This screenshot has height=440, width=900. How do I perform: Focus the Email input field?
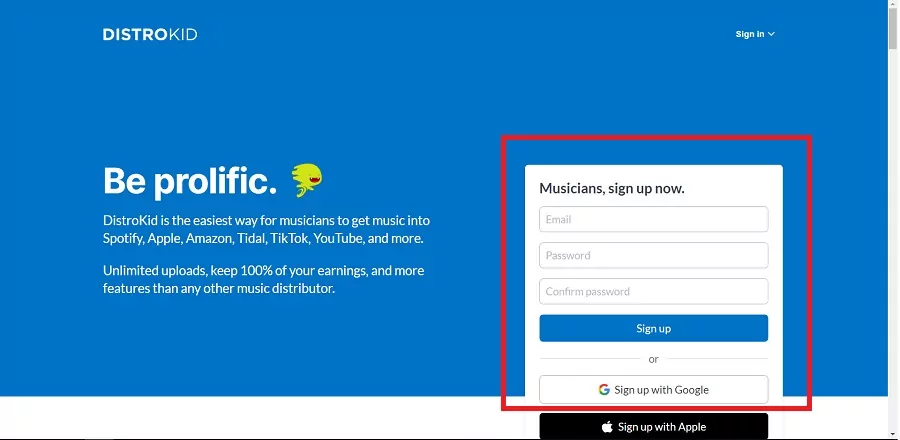click(653, 219)
